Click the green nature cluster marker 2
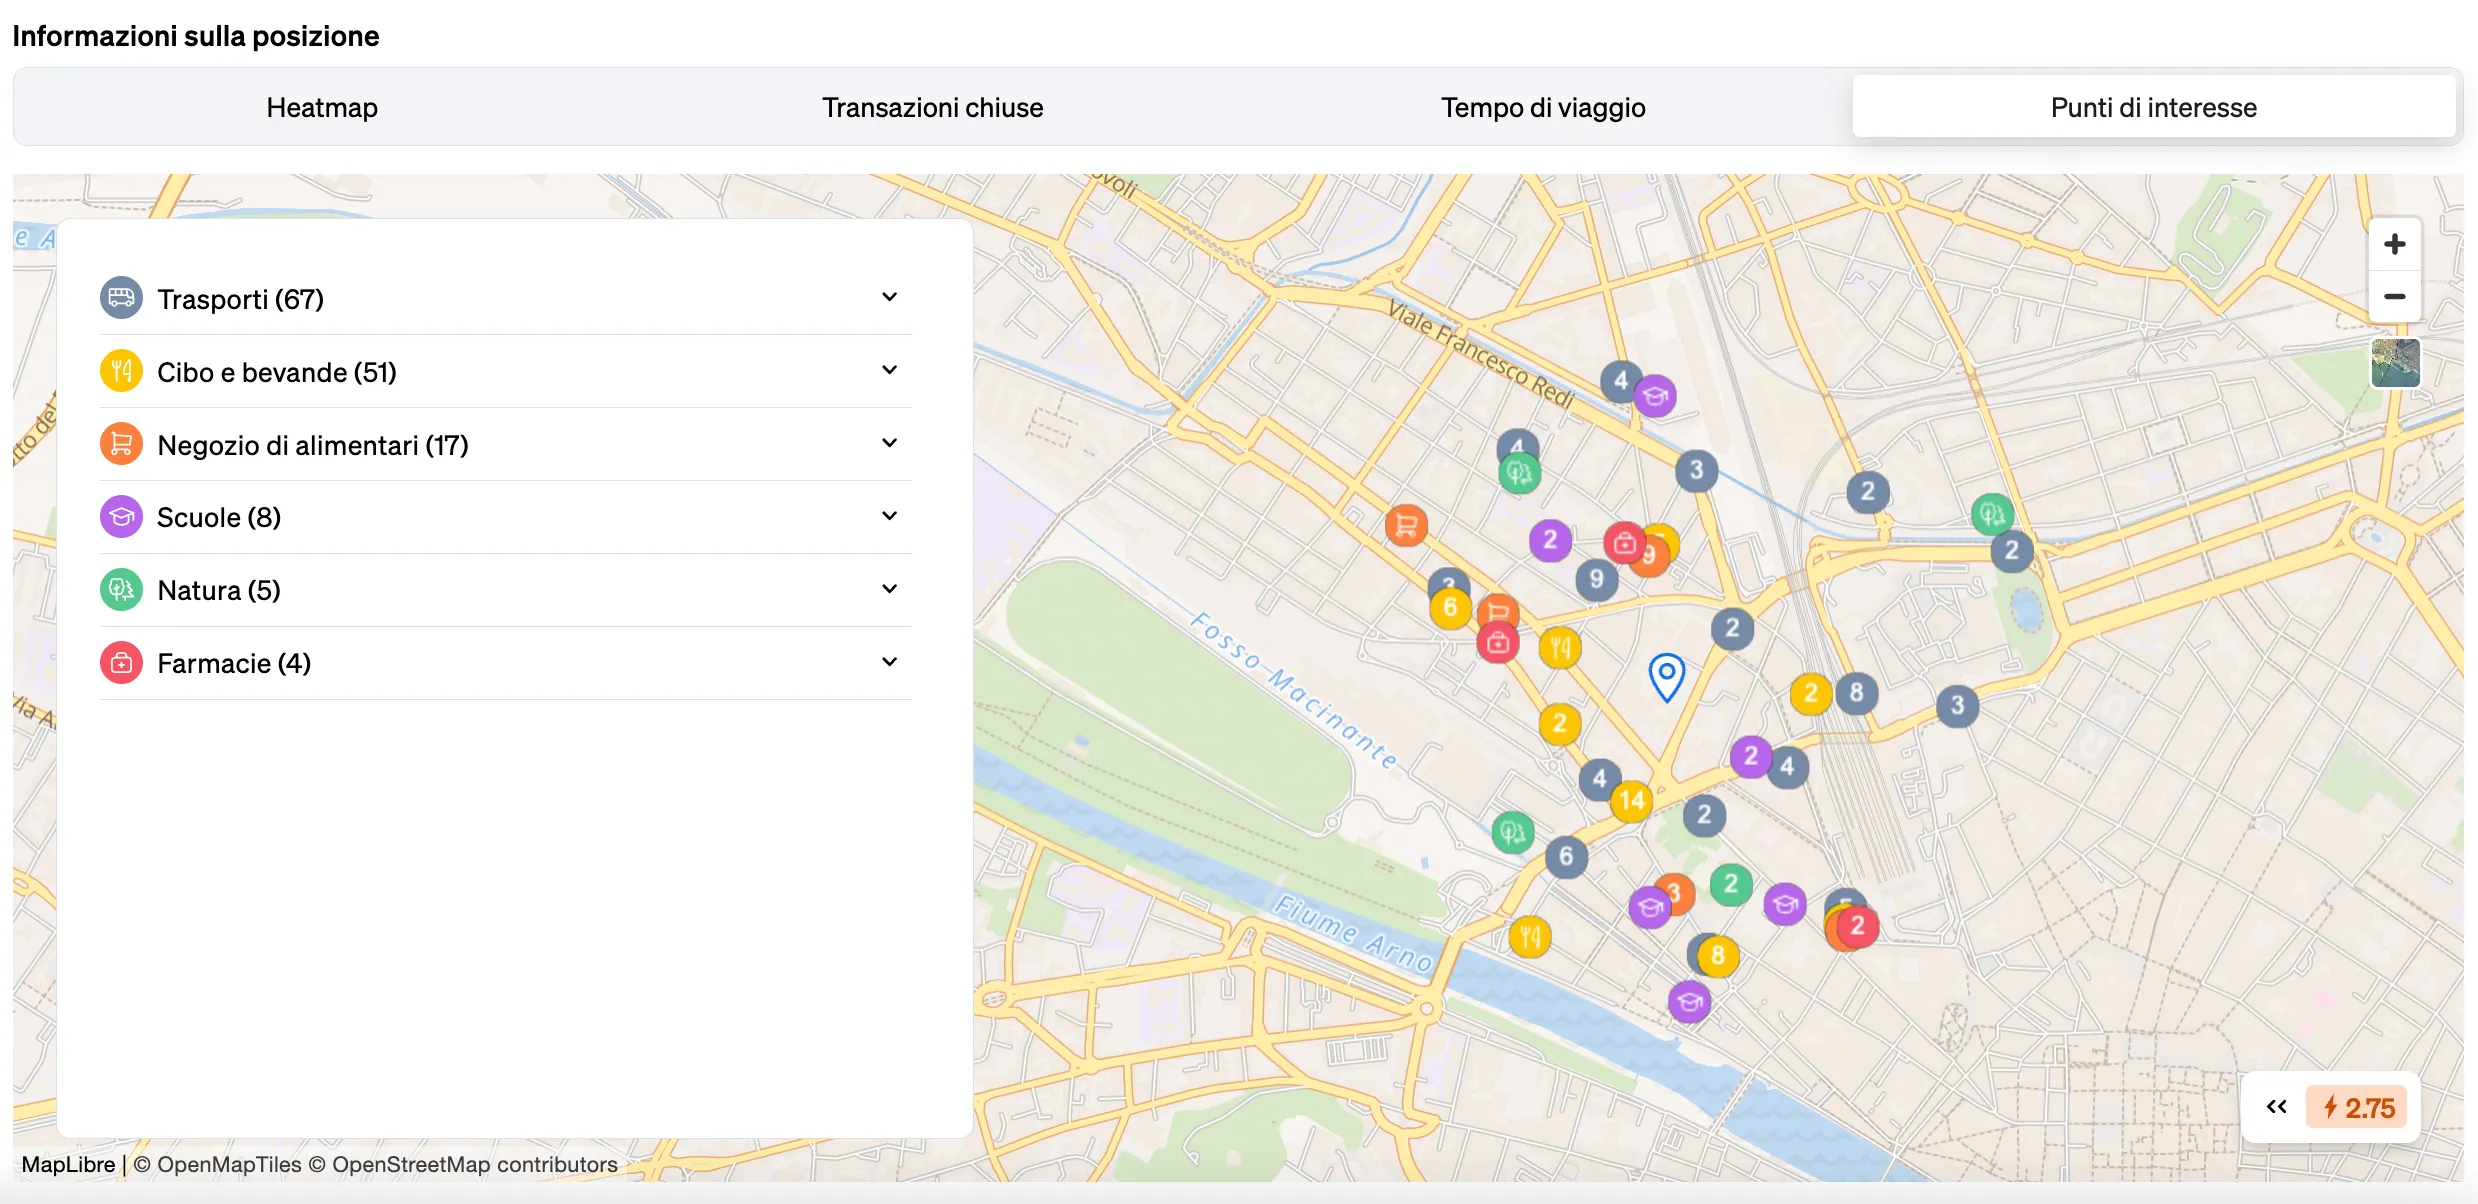 [1731, 885]
